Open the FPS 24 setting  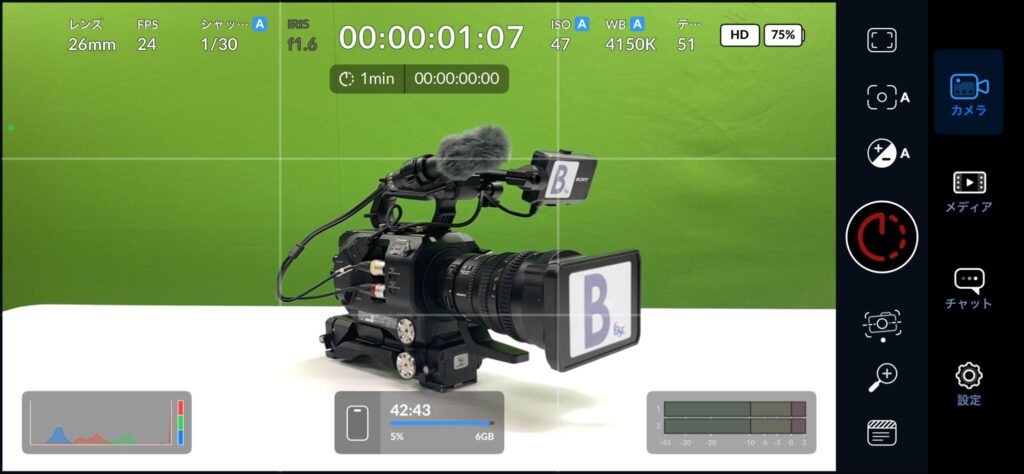pos(147,35)
